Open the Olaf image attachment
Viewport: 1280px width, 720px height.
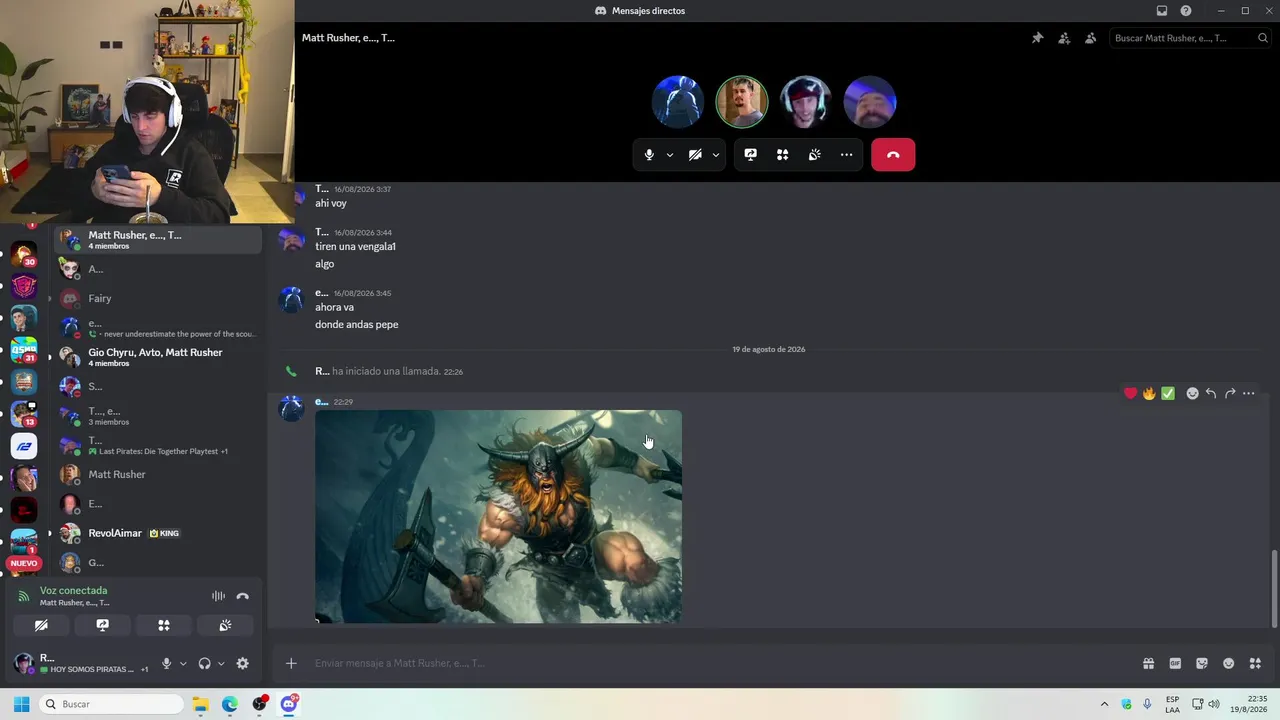pyautogui.click(x=498, y=517)
